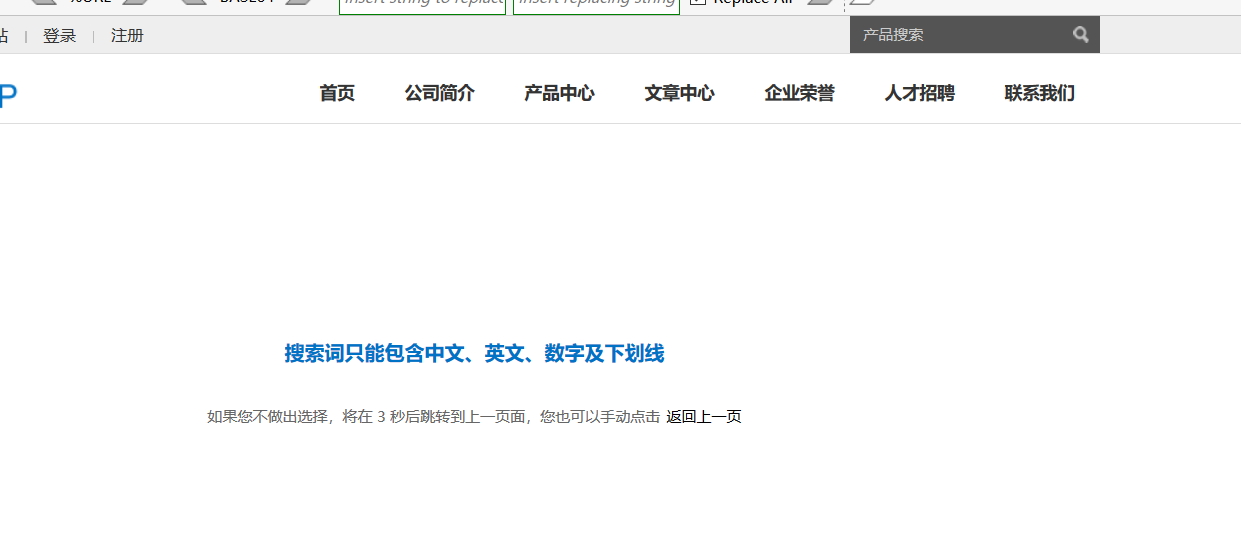Screen dimensions: 1241x538
Task: Open 产品中心 navigation item
Action: [x=559, y=93]
